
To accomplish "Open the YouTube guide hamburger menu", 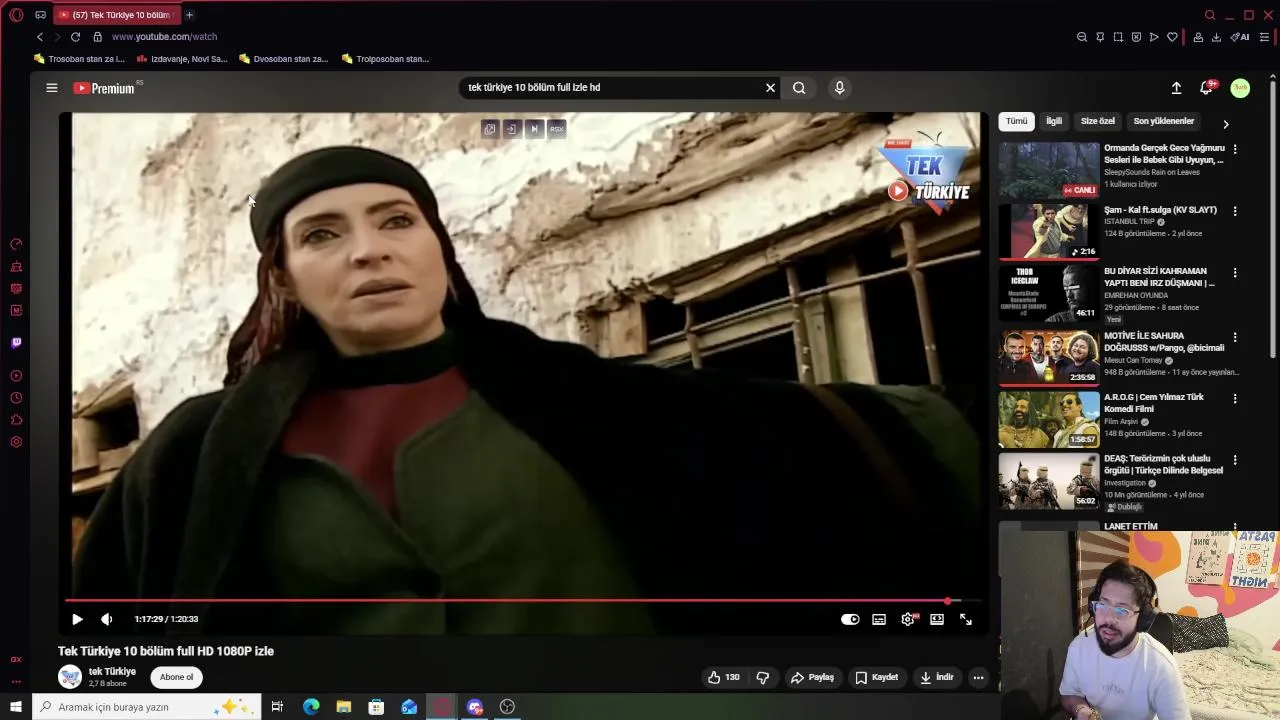I will pyautogui.click(x=52, y=88).
